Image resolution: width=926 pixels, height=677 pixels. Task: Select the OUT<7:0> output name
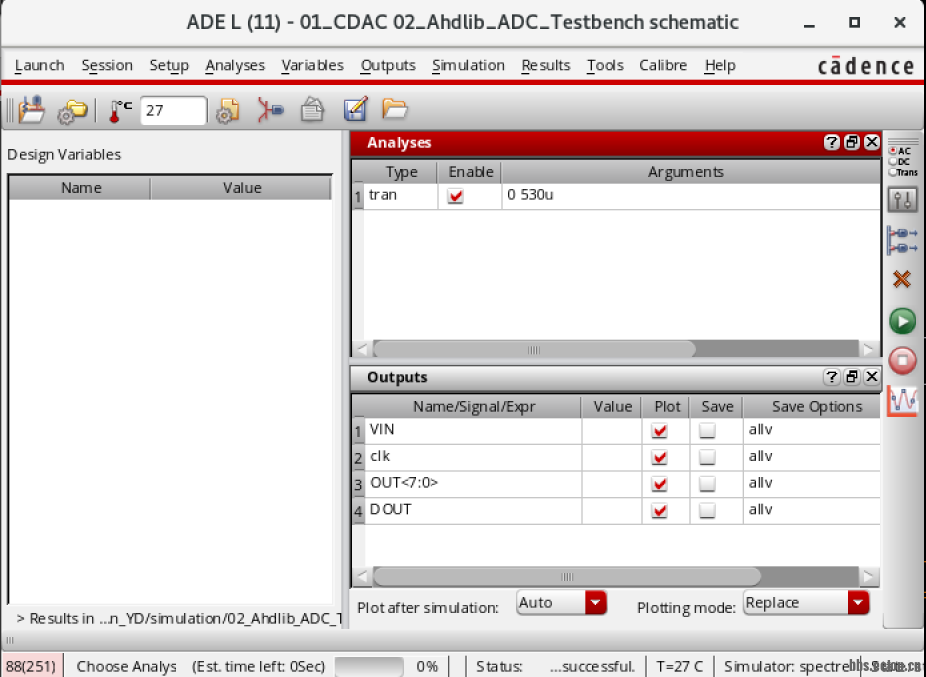click(404, 483)
